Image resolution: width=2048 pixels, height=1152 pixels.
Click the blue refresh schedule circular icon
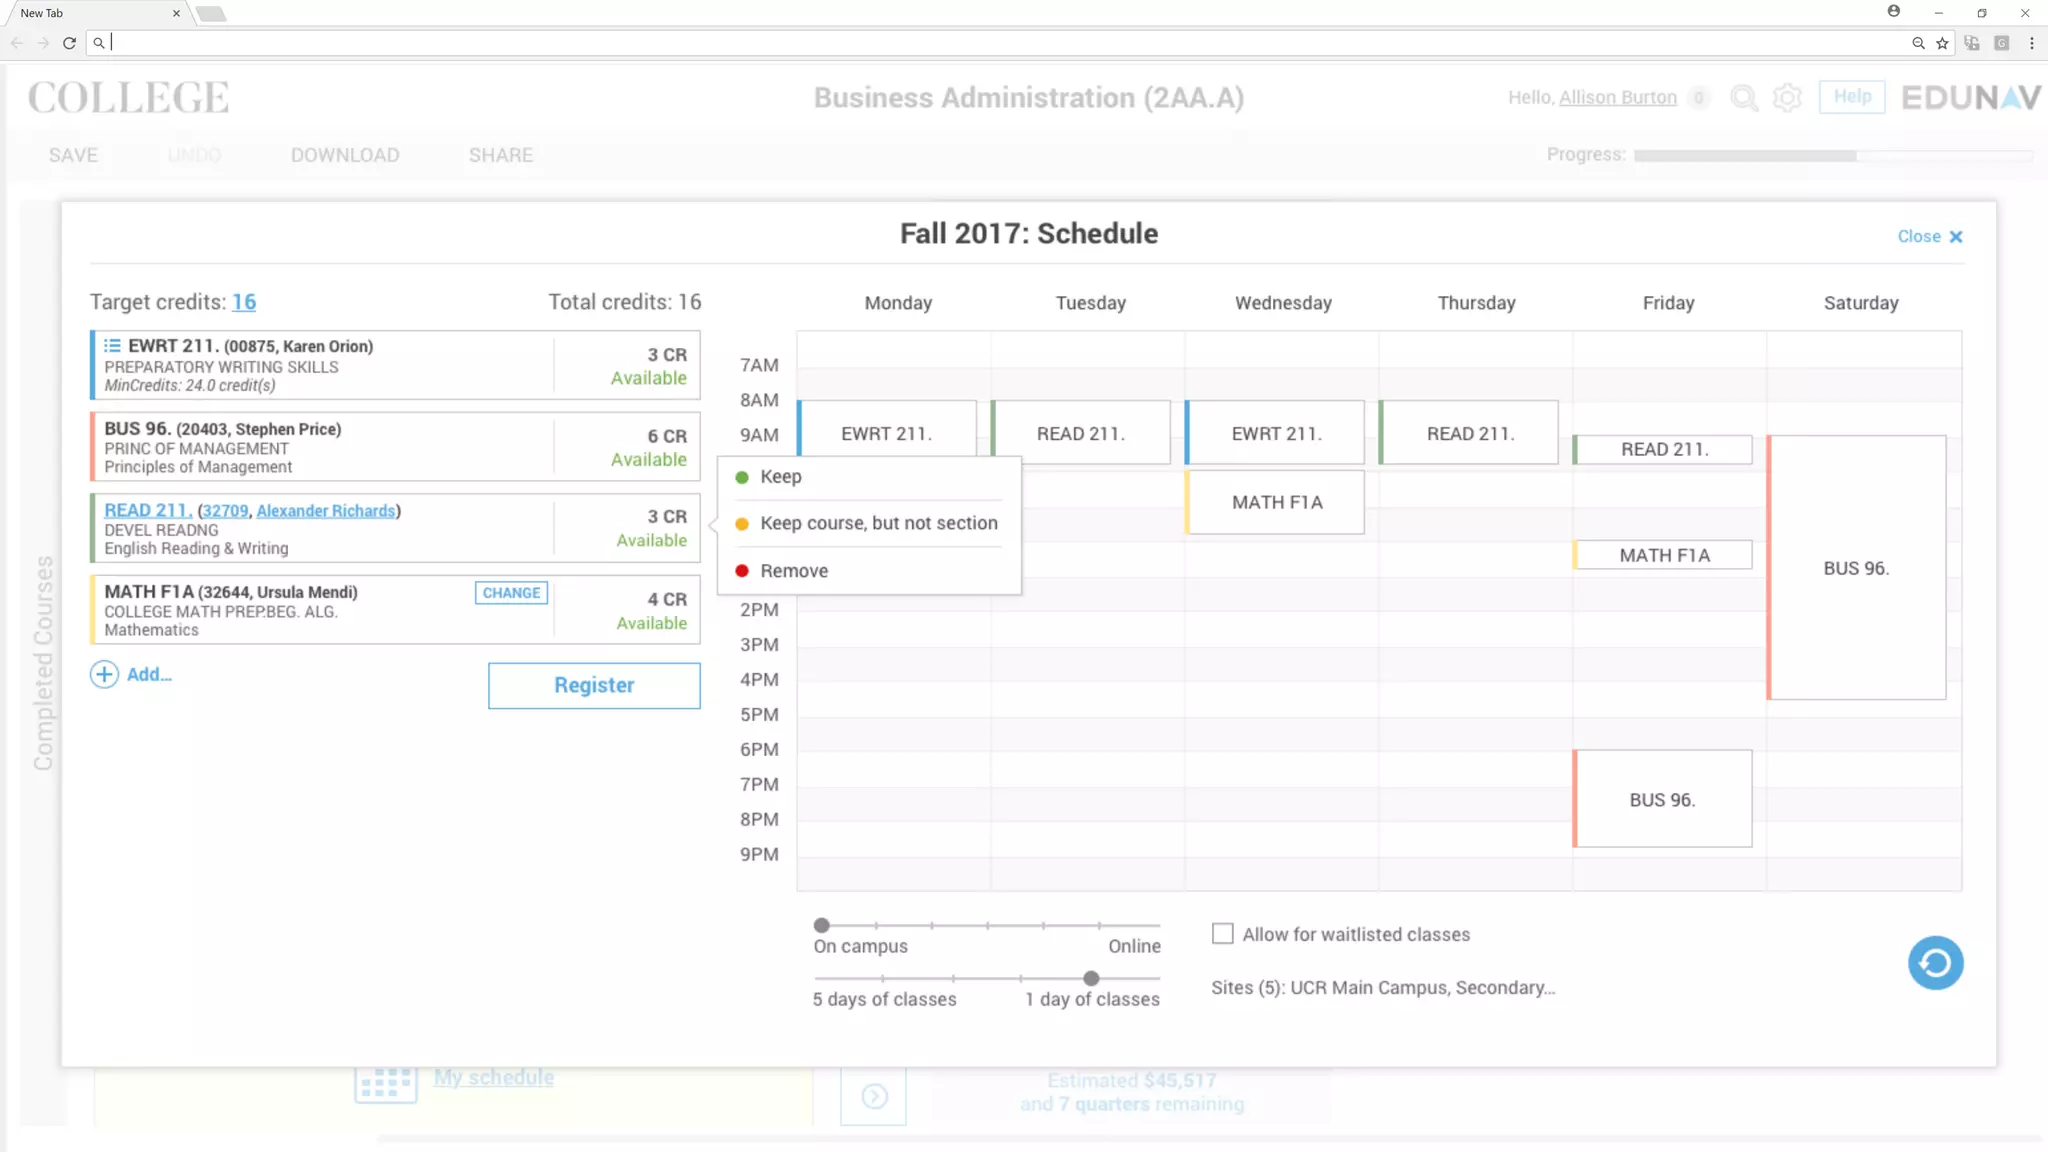(x=1935, y=962)
